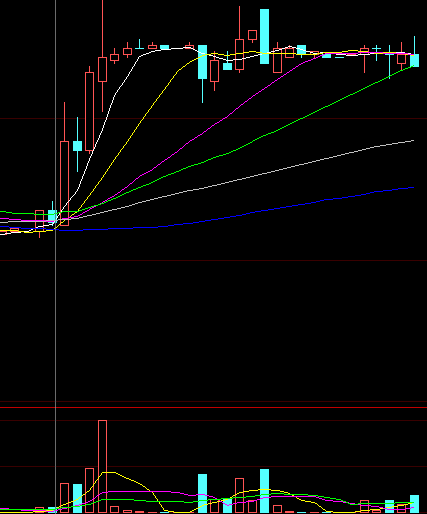
Task: Select the tall cyan candlestick at the price peak
Action: (x=264, y=36)
